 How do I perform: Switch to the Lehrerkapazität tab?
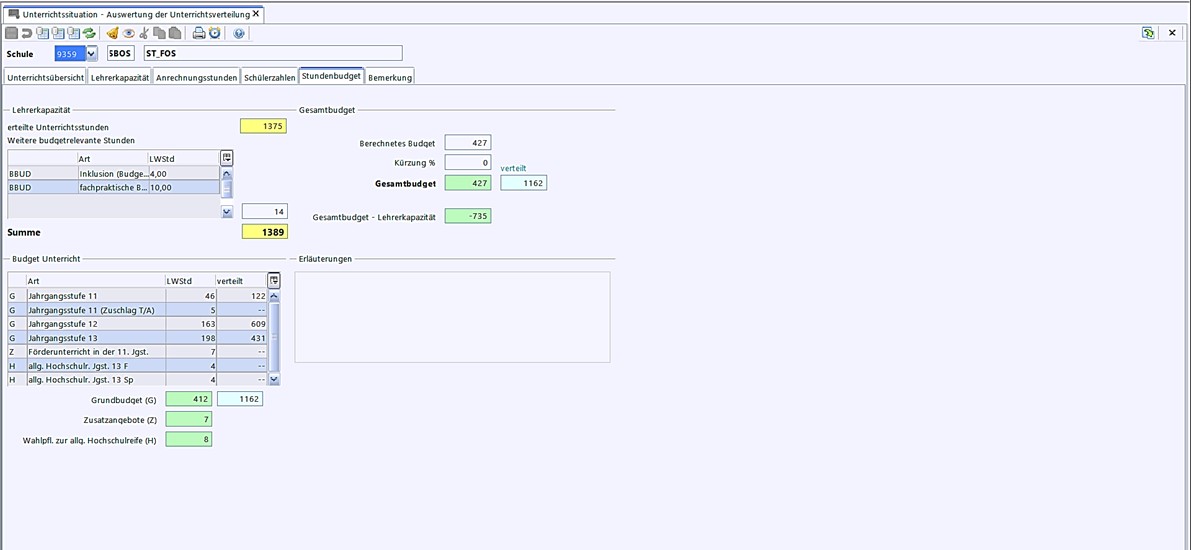click(120, 77)
